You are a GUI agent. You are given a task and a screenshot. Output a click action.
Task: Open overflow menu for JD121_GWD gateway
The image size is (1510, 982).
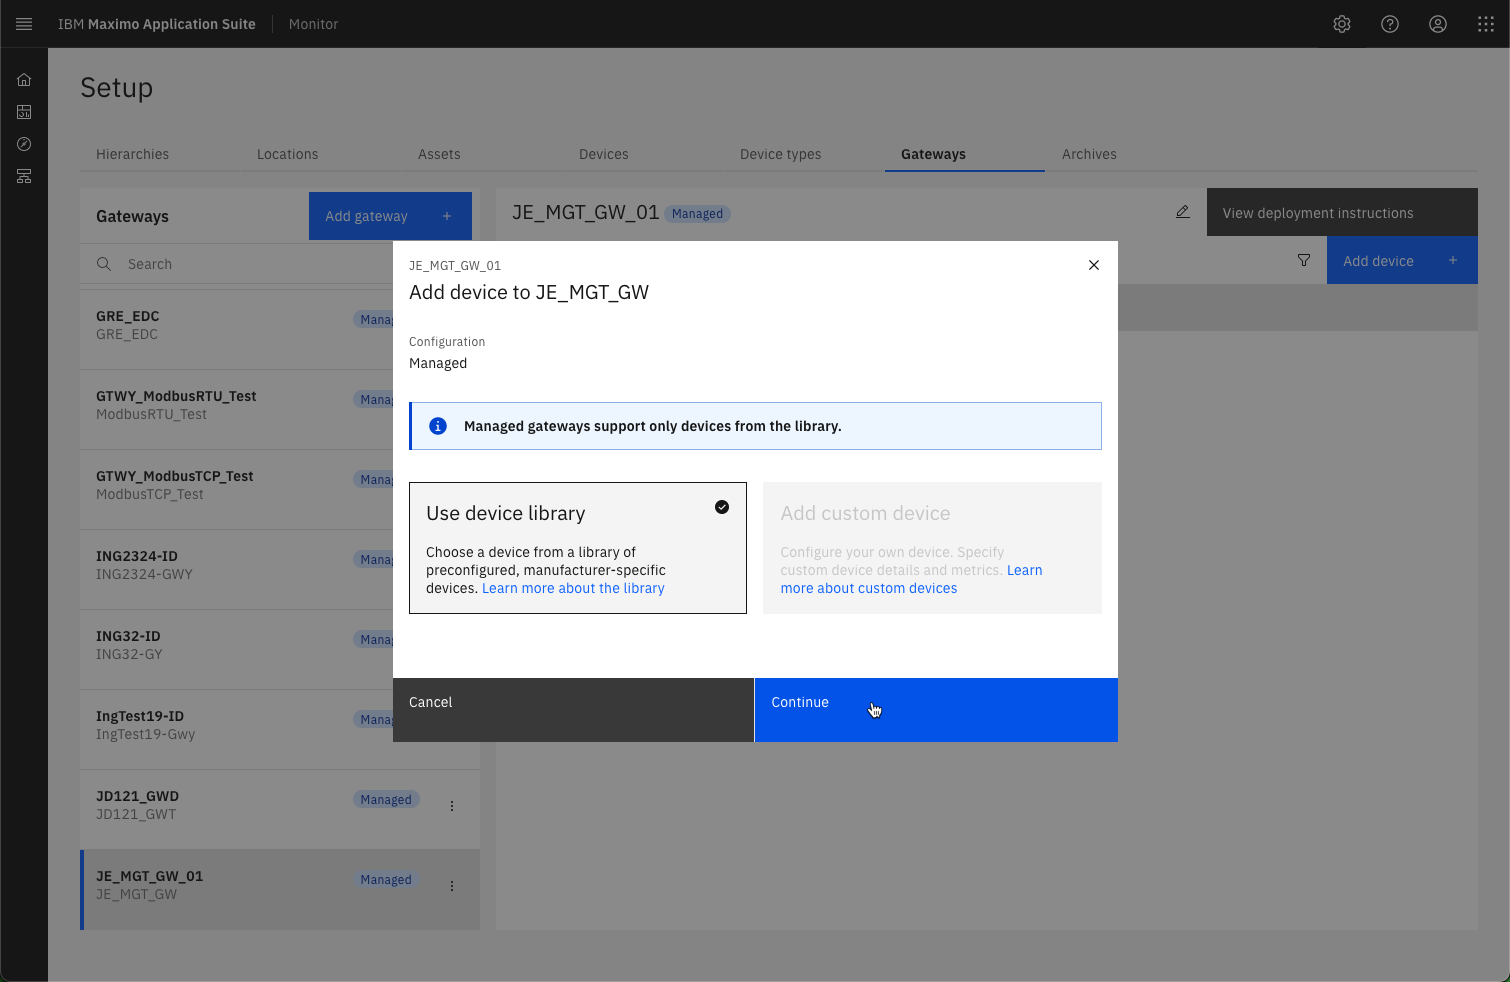[452, 806]
